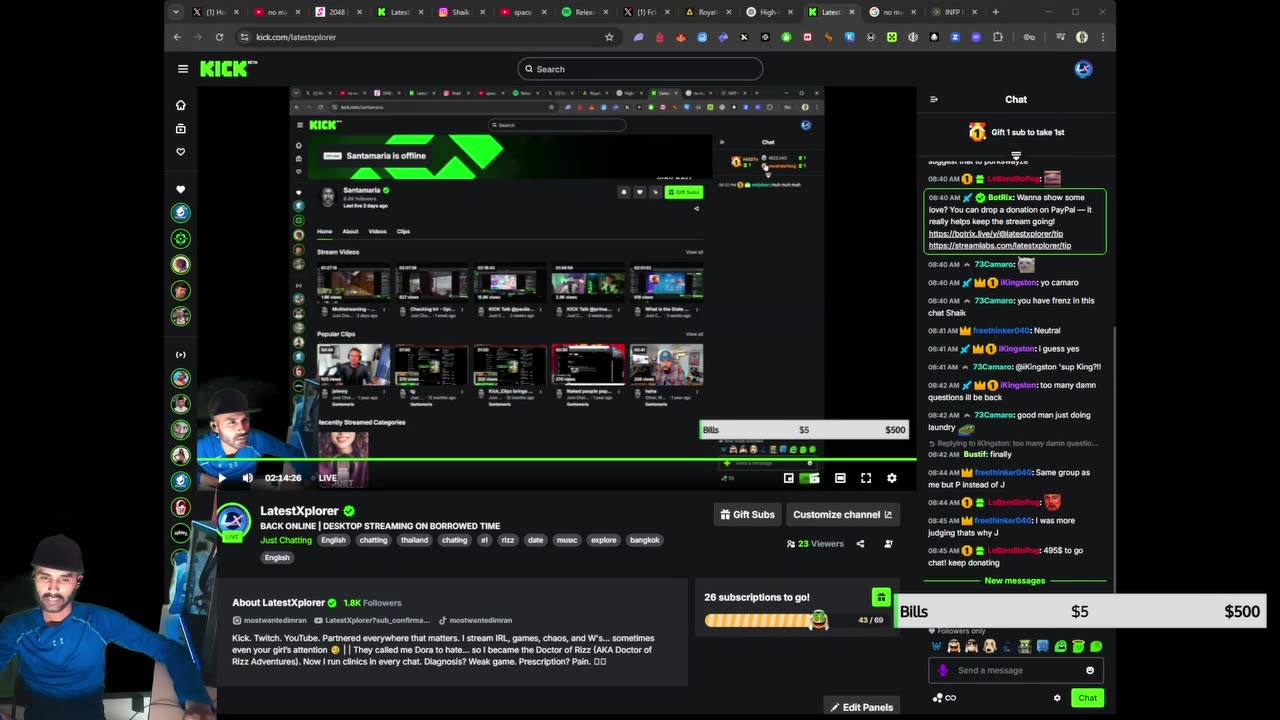Bookmark page with the star icon
Screen dimensions: 1280x720
tap(609, 37)
